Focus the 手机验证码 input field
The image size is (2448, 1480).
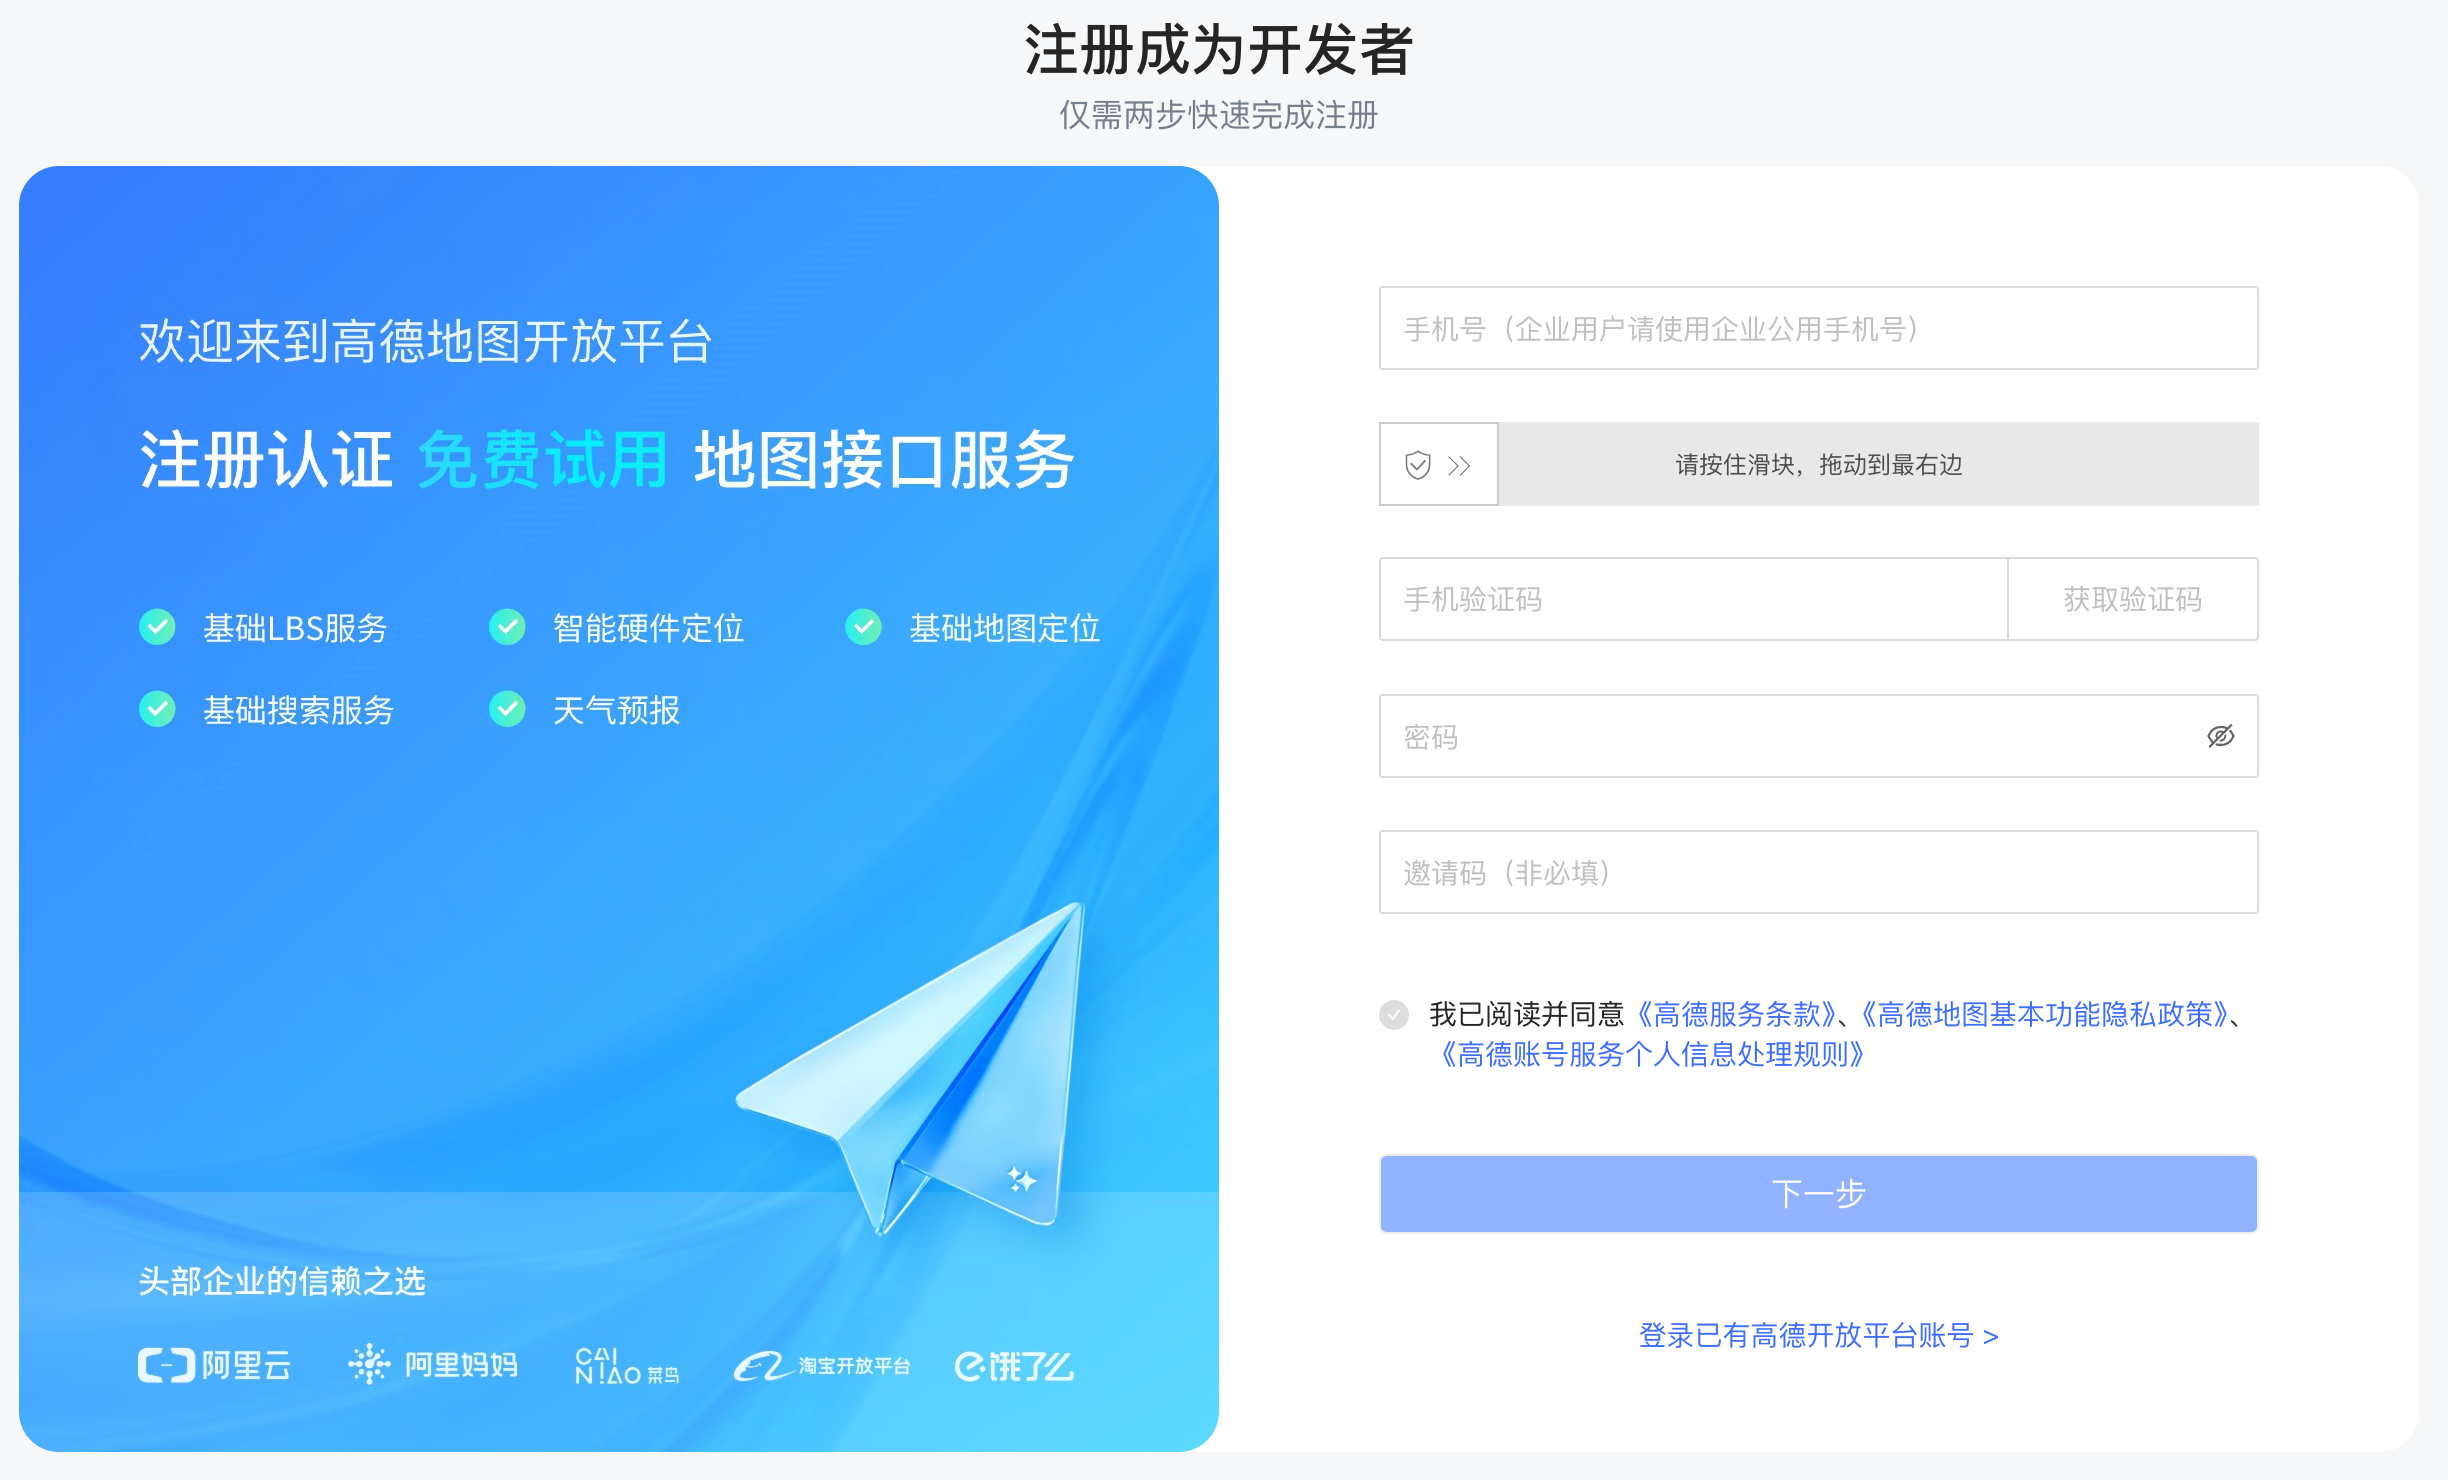click(x=1693, y=599)
